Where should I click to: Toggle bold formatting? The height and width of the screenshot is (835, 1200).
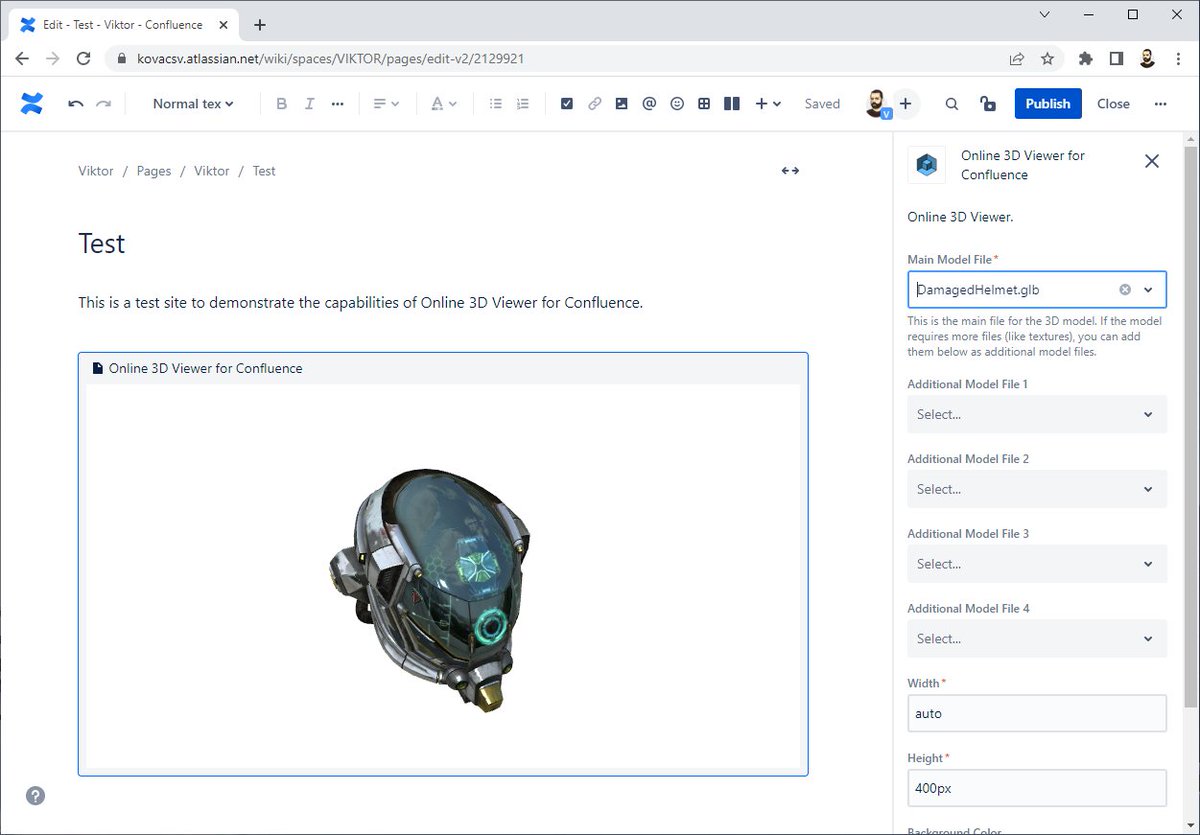(x=281, y=103)
